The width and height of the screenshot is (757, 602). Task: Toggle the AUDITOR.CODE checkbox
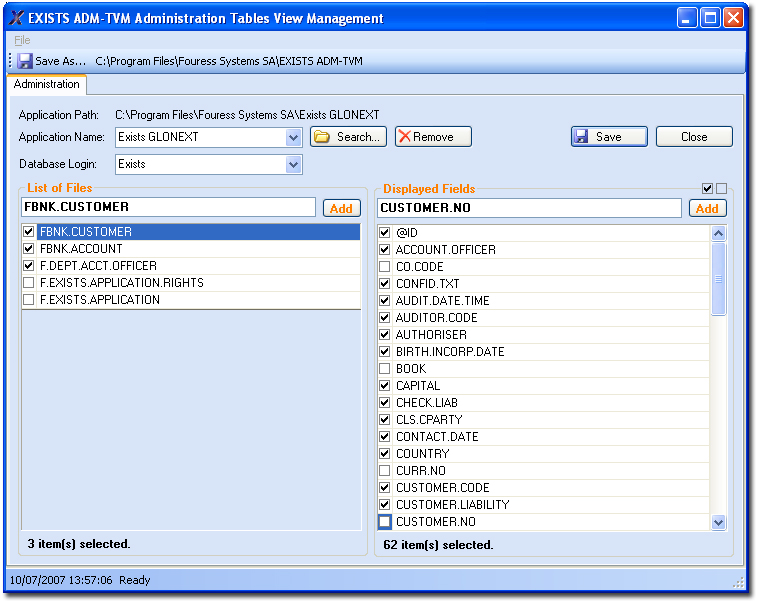(x=385, y=318)
